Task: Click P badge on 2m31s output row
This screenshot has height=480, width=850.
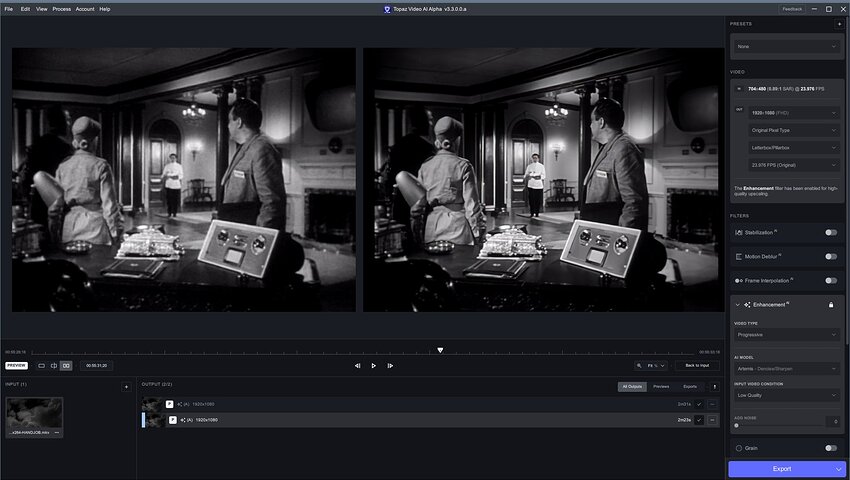Action: coord(170,404)
